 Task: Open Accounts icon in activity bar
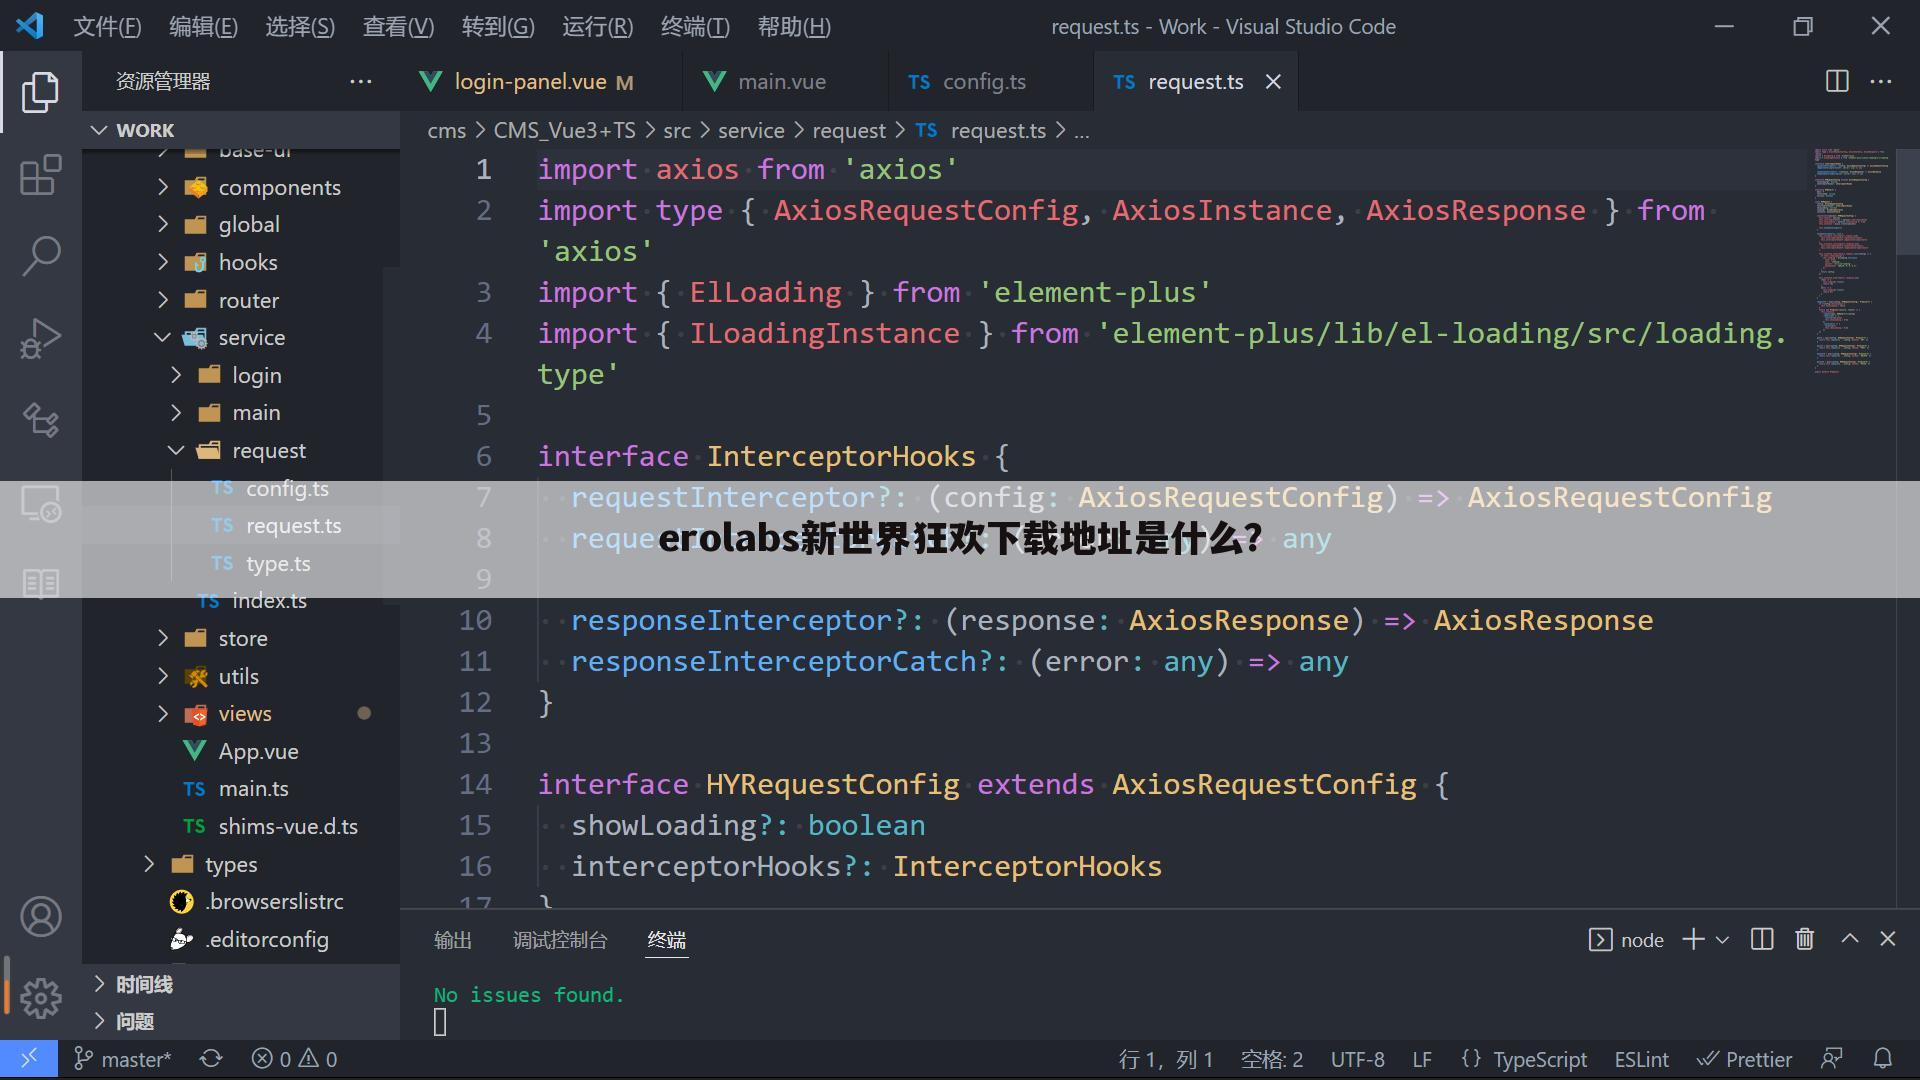(40, 917)
